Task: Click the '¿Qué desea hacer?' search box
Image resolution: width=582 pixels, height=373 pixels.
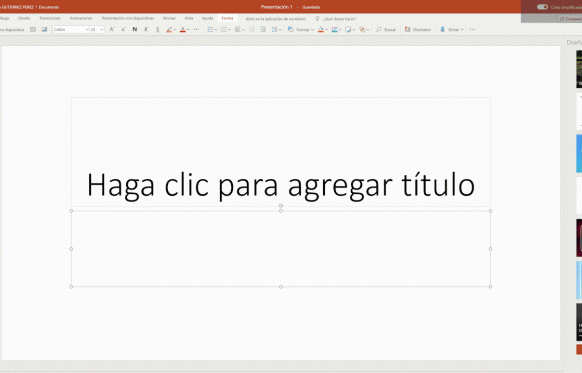Action: (x=336, y=19)
